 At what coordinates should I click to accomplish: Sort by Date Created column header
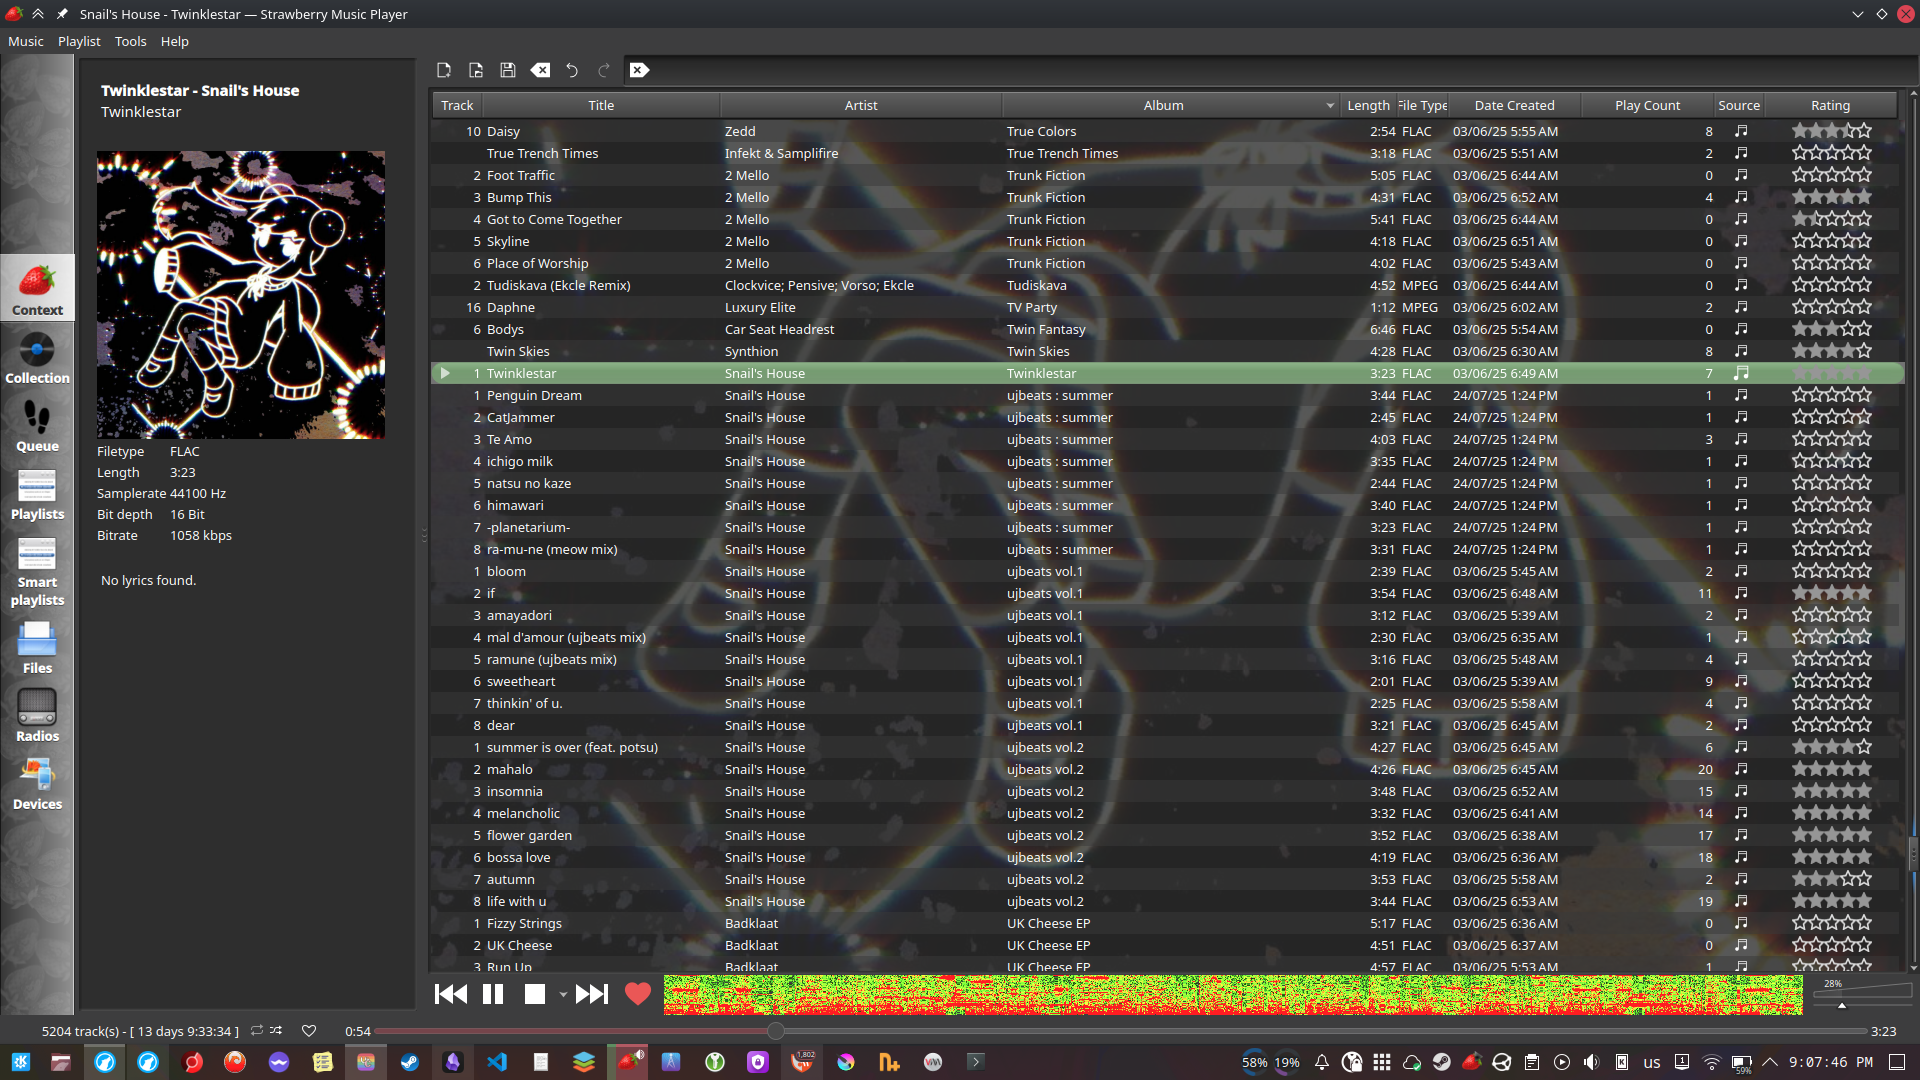[1514, 105]
